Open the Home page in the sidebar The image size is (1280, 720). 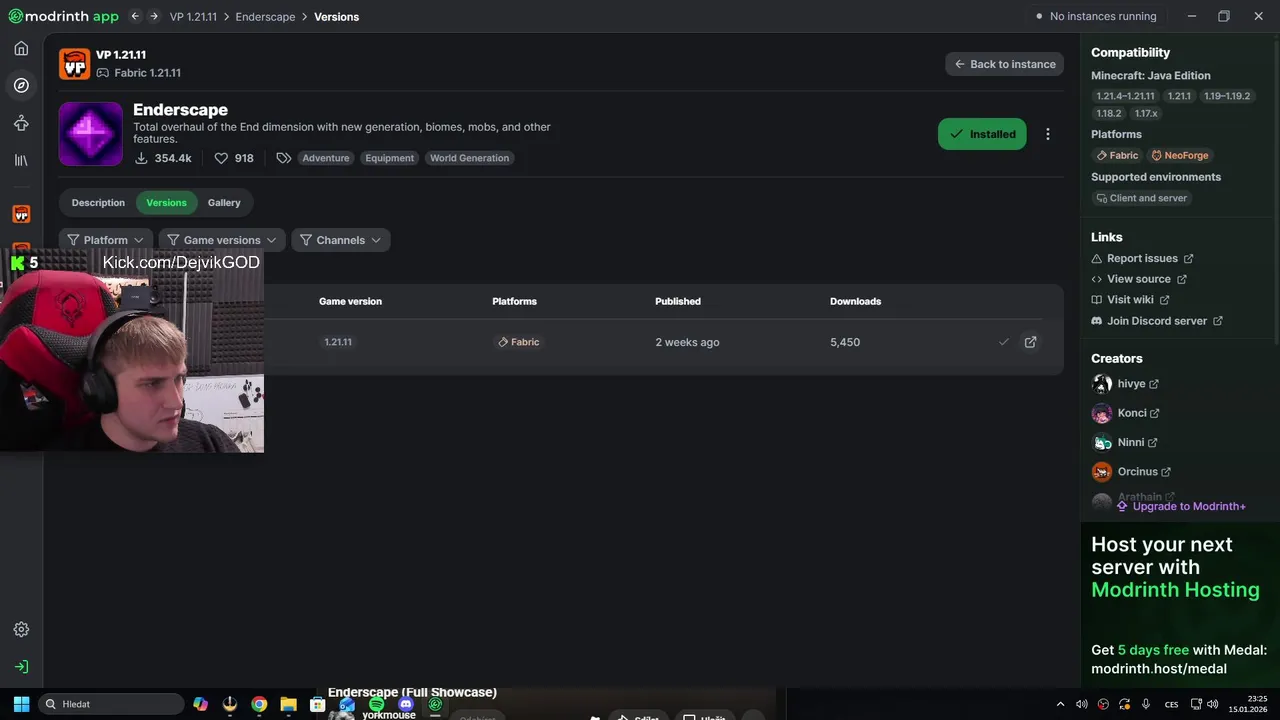coord(21,48)
